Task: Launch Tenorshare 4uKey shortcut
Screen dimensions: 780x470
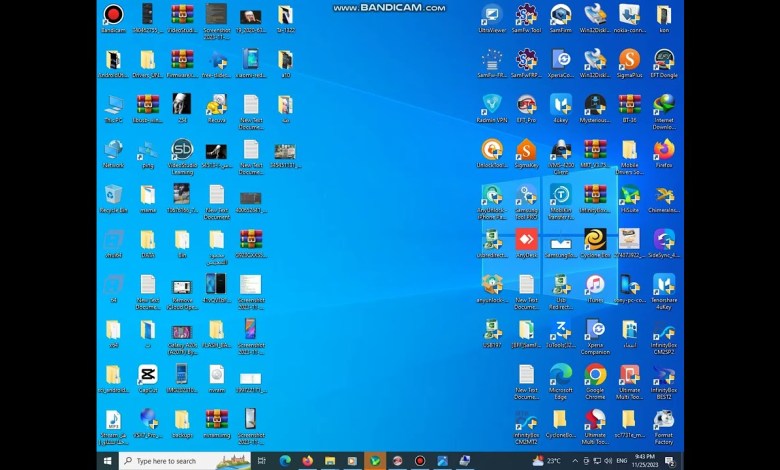Action: pos(664,291)
